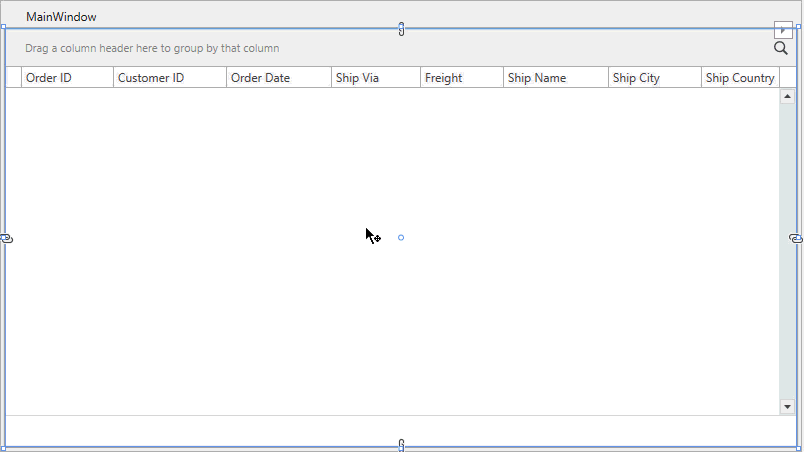The width and height of the screenshot is (804, 452).
Task: Sort by the Order Date column header
Action: click(279, 77)
